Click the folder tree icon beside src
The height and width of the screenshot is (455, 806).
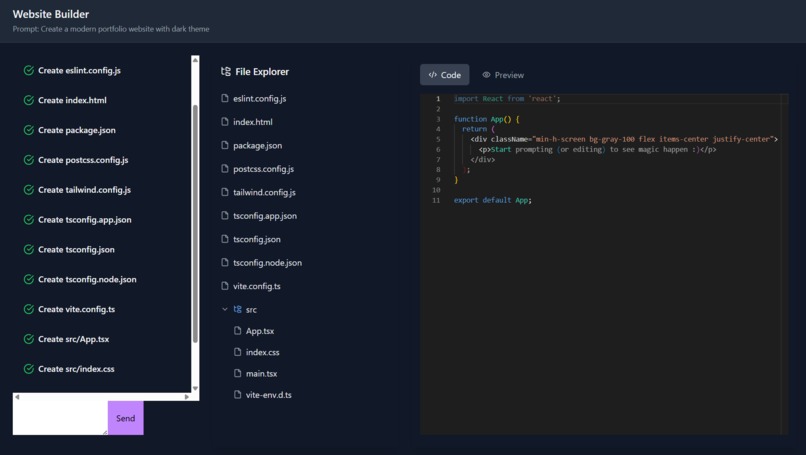[x=237, y=309]
